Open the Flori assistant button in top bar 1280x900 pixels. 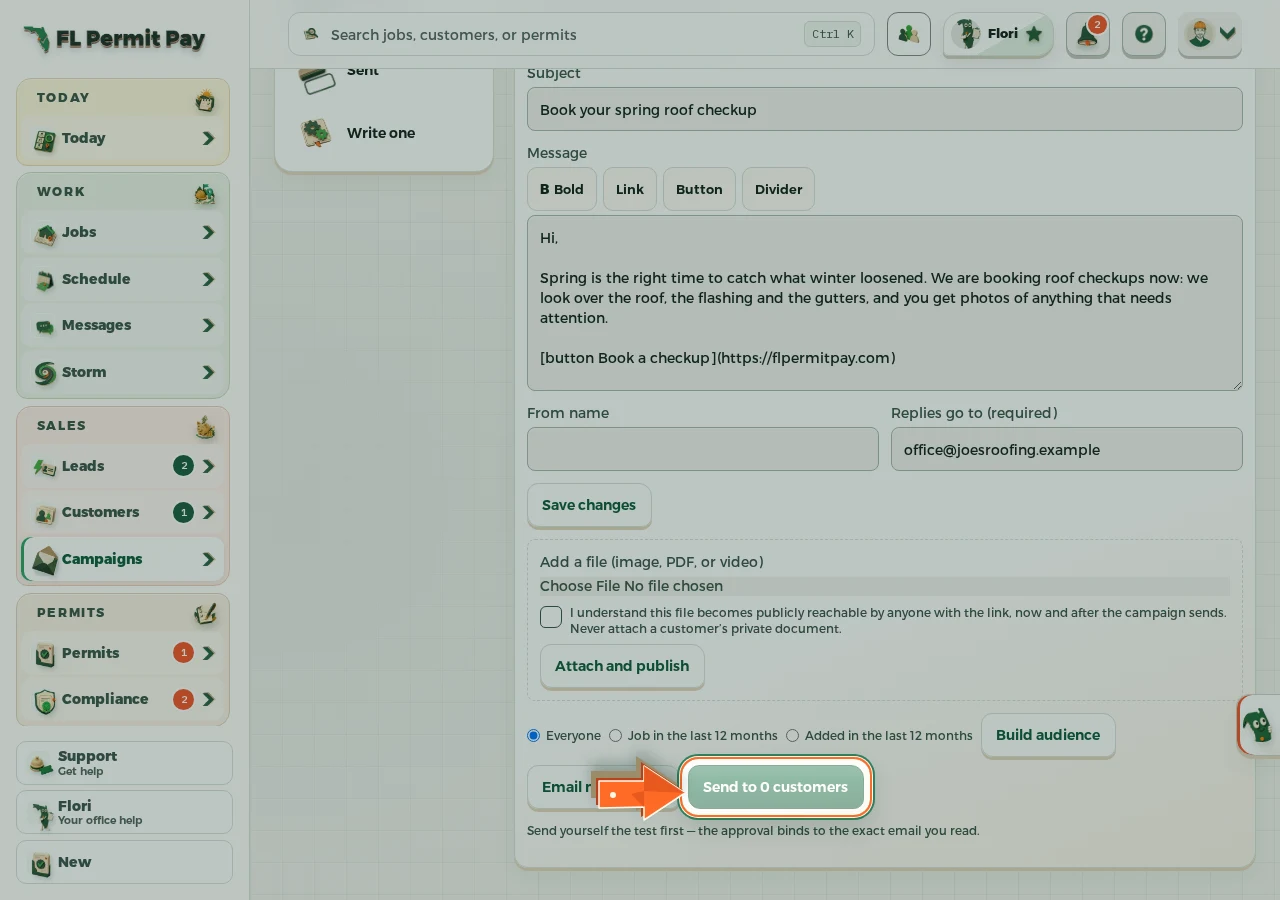pos(998,35)
